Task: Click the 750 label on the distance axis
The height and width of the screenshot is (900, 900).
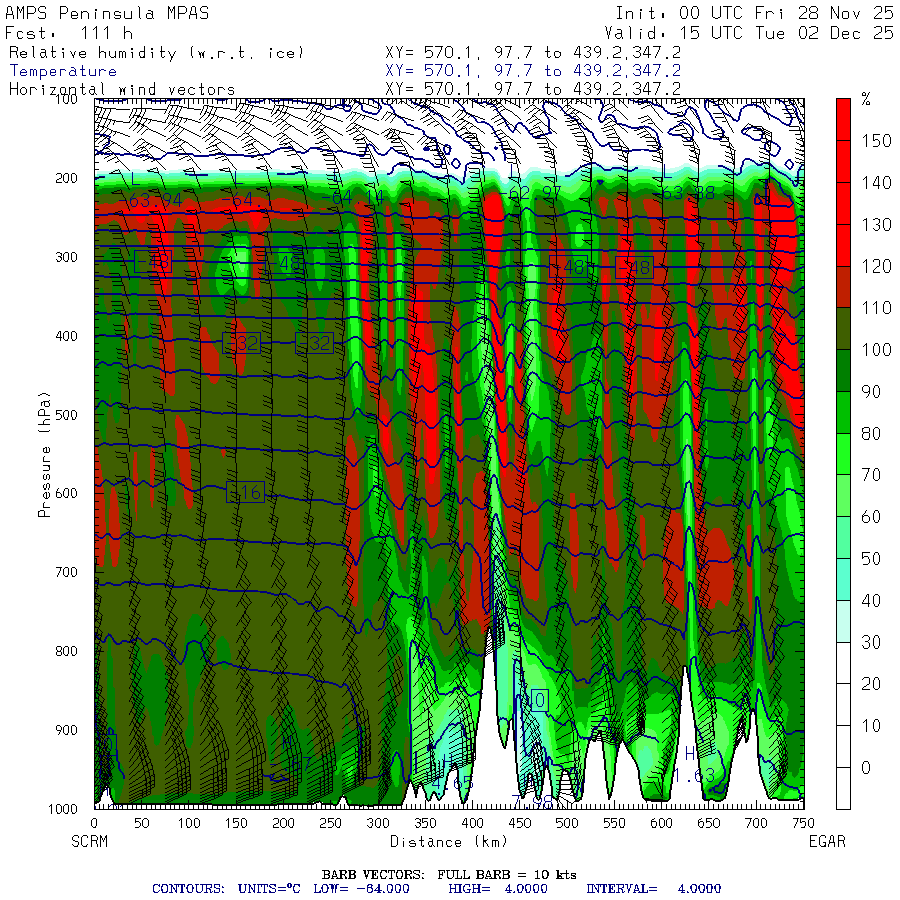Action: coord(803,823)
